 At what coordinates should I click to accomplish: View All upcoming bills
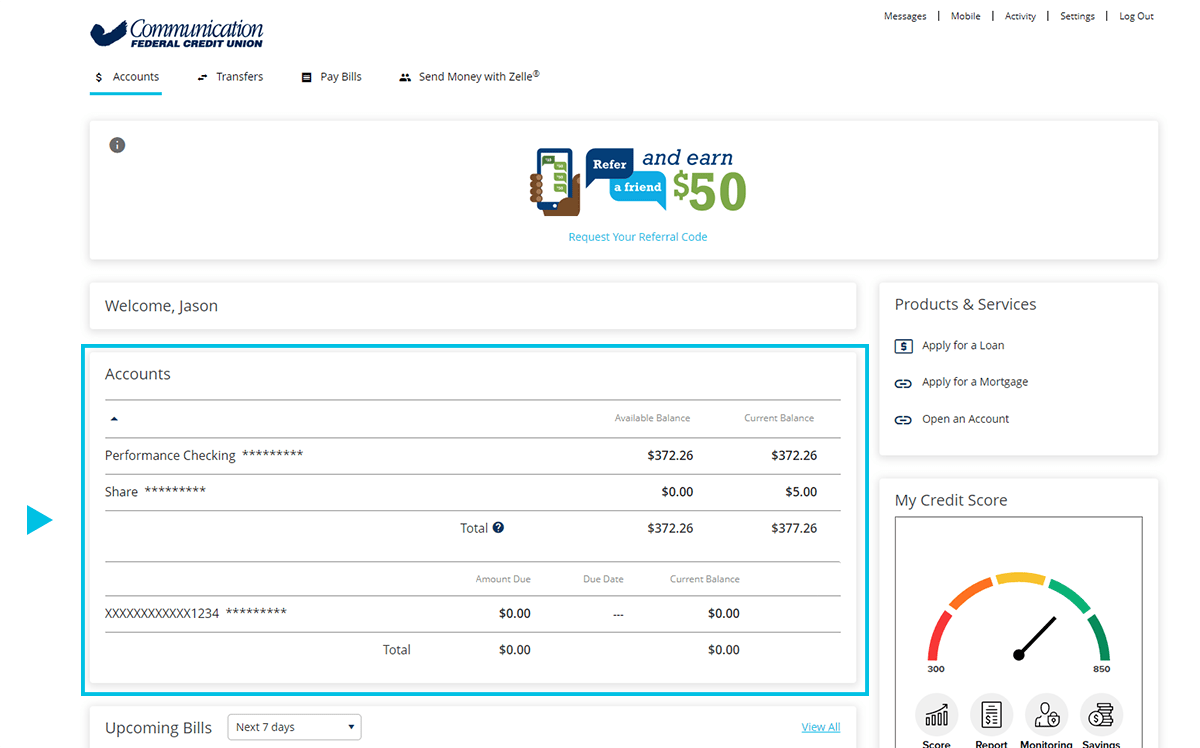(x=820, y=727)
